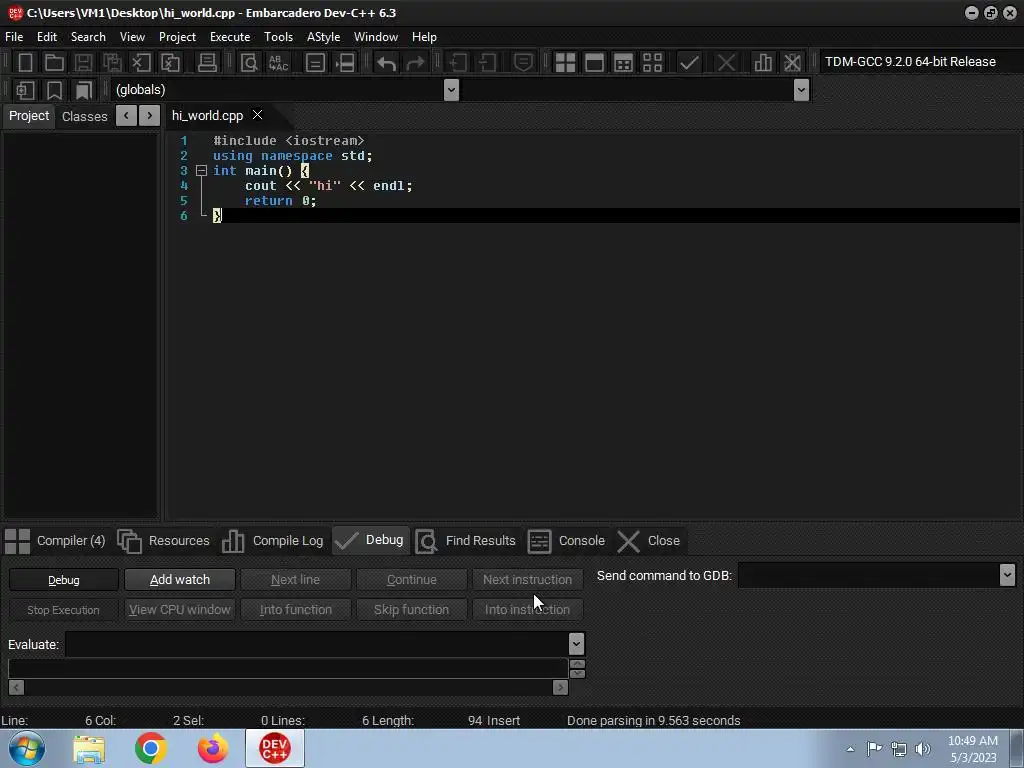Click the Skip function button

(x=411, y=609)
